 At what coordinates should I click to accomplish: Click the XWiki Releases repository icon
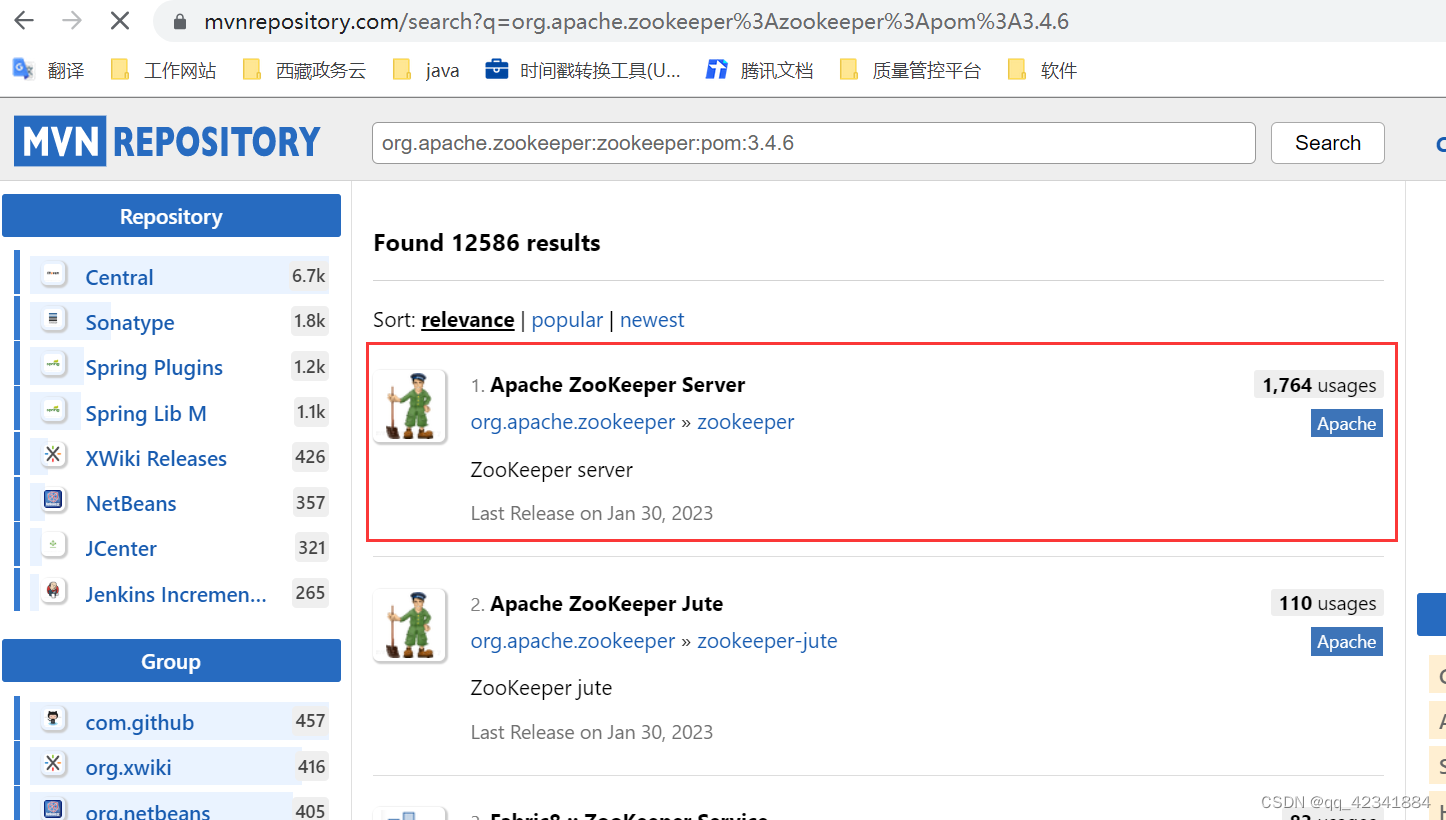coord(52,454)
